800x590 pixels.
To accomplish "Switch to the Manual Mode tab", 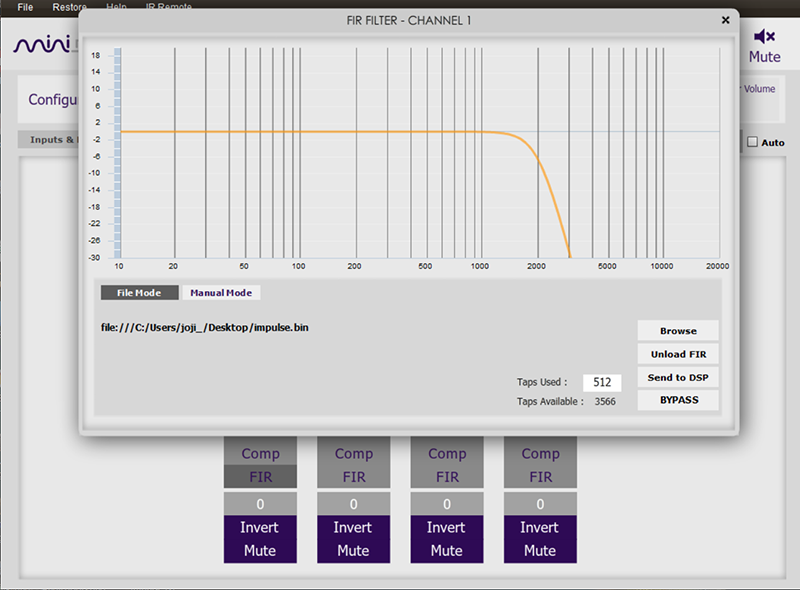I will tap(221, 292).
